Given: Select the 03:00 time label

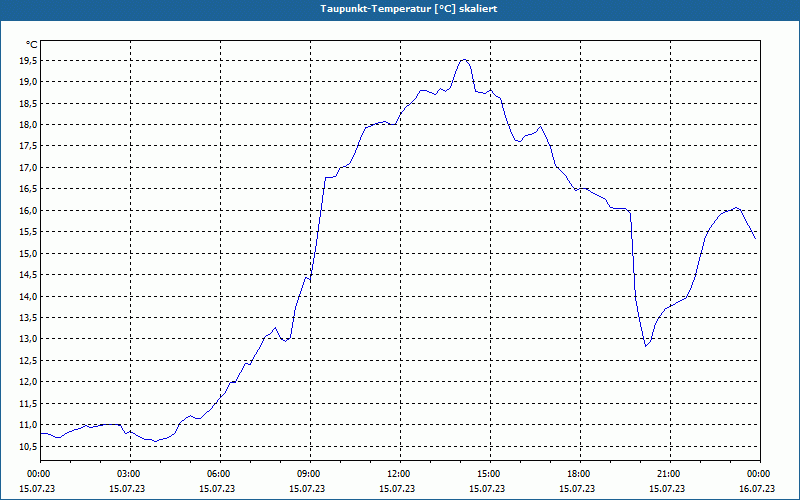Looking at the screenshot, I should click(128, 474).
